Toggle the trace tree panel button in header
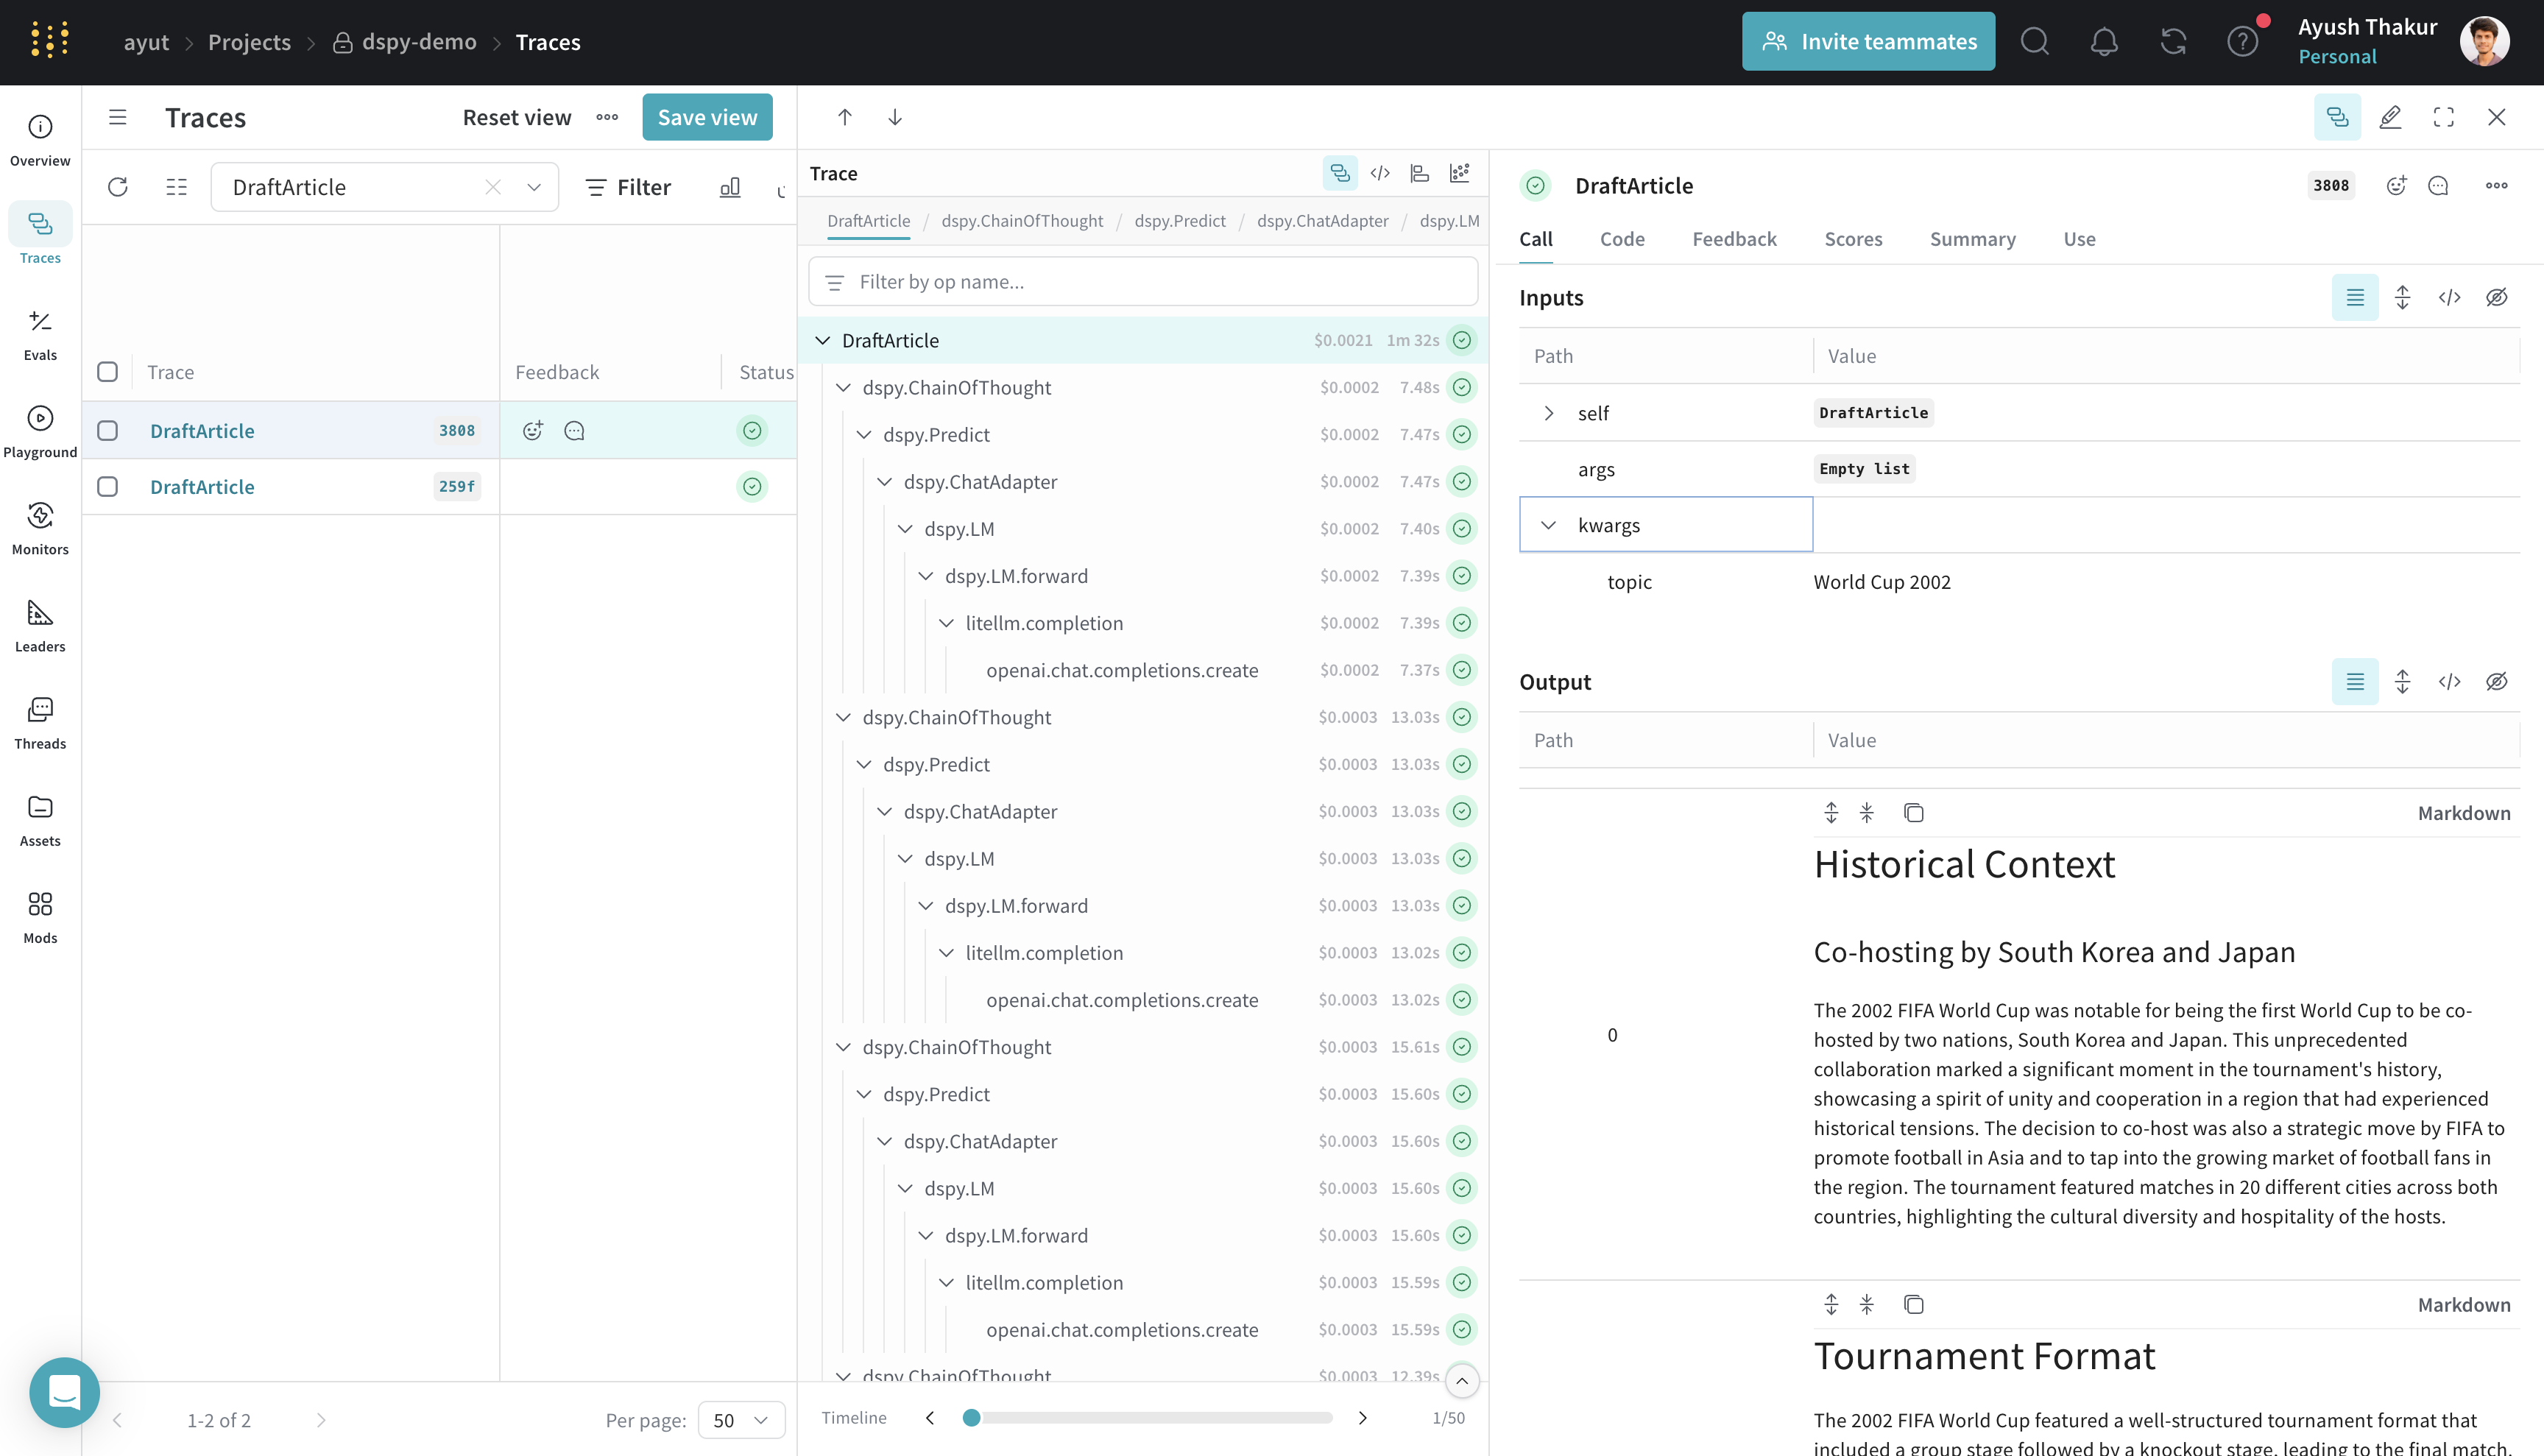2544x1456 pixels. [x=2337, y=117]
